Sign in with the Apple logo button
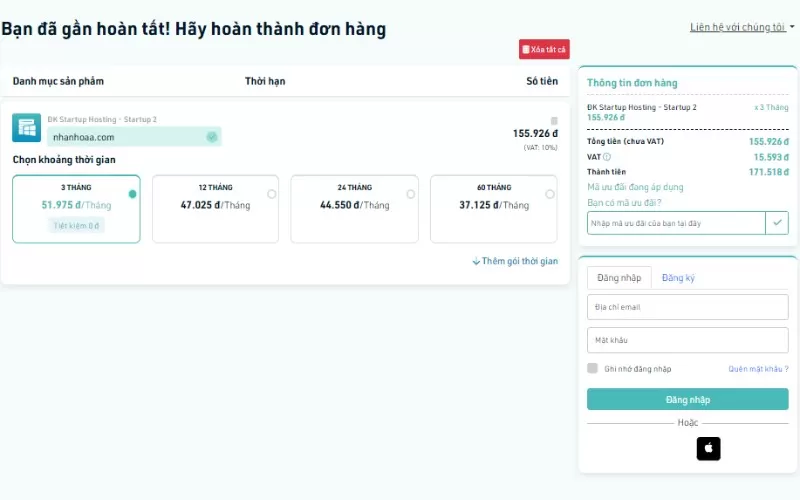Screen dimensions: 800x500 click(x=708, y=449)
